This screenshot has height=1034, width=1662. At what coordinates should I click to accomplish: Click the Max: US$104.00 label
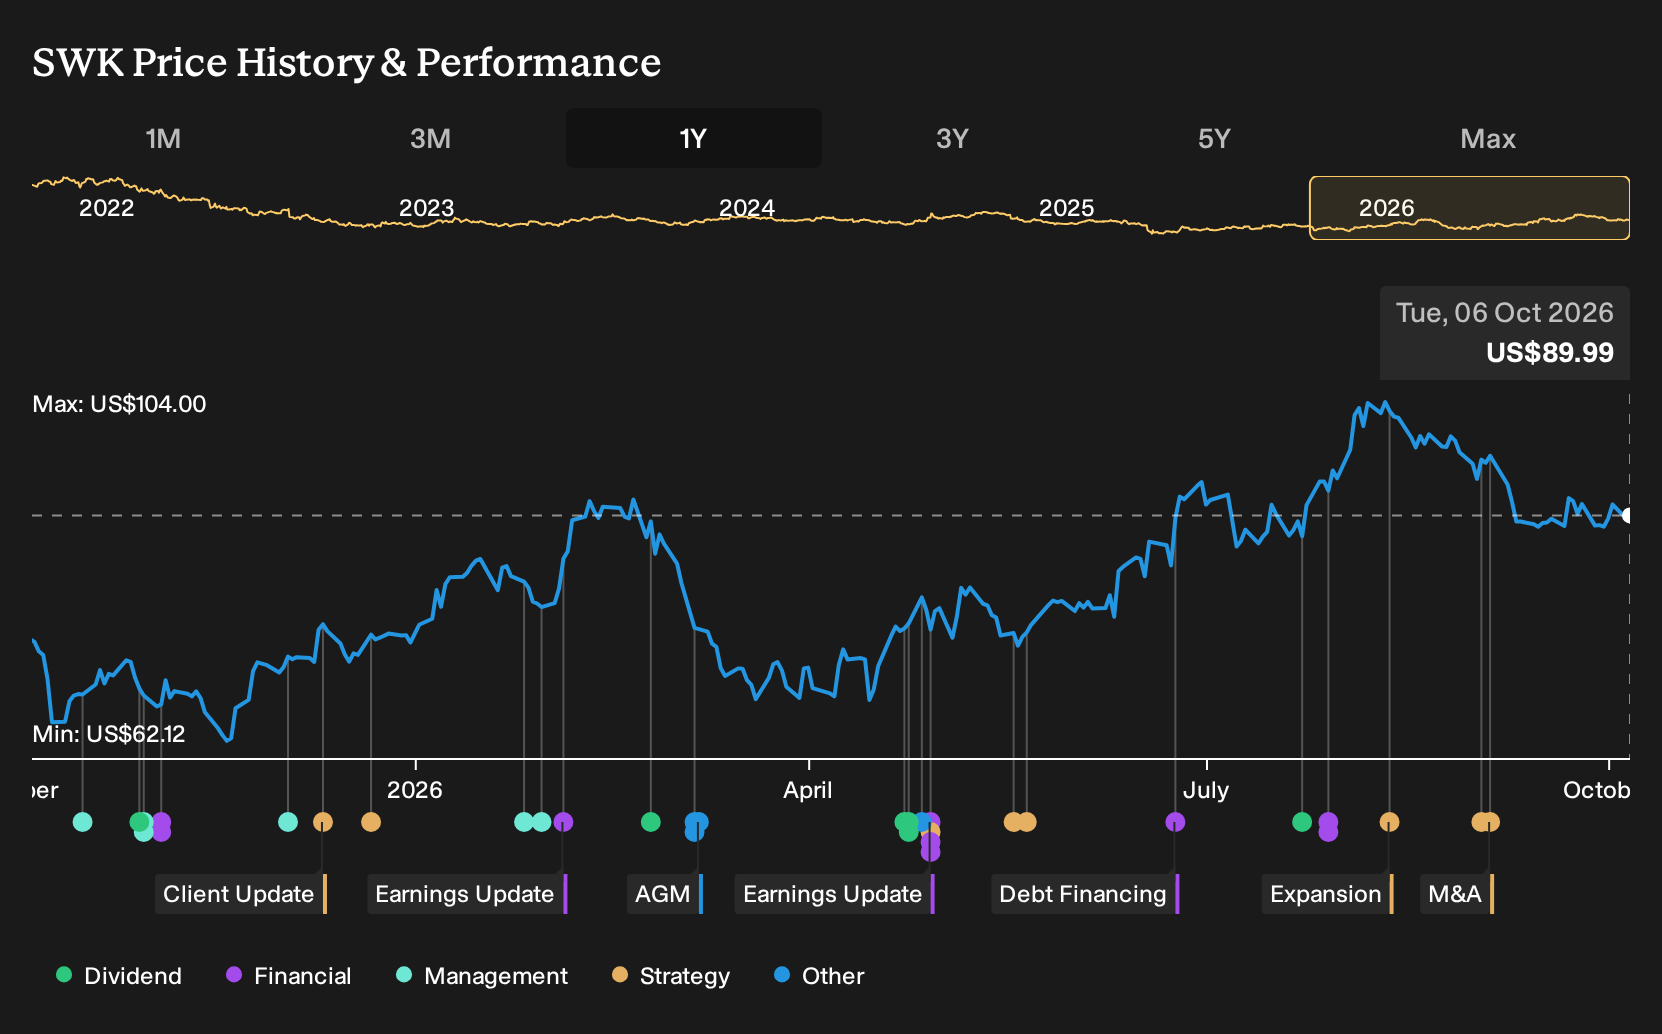pyautogui.click(x=119, y=404)
